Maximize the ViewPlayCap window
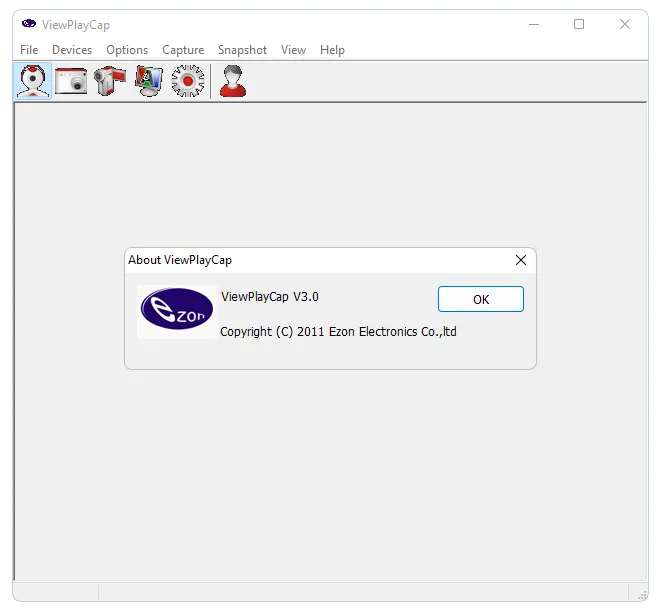Screen dimensions: 659x608 tap(579, 24)
